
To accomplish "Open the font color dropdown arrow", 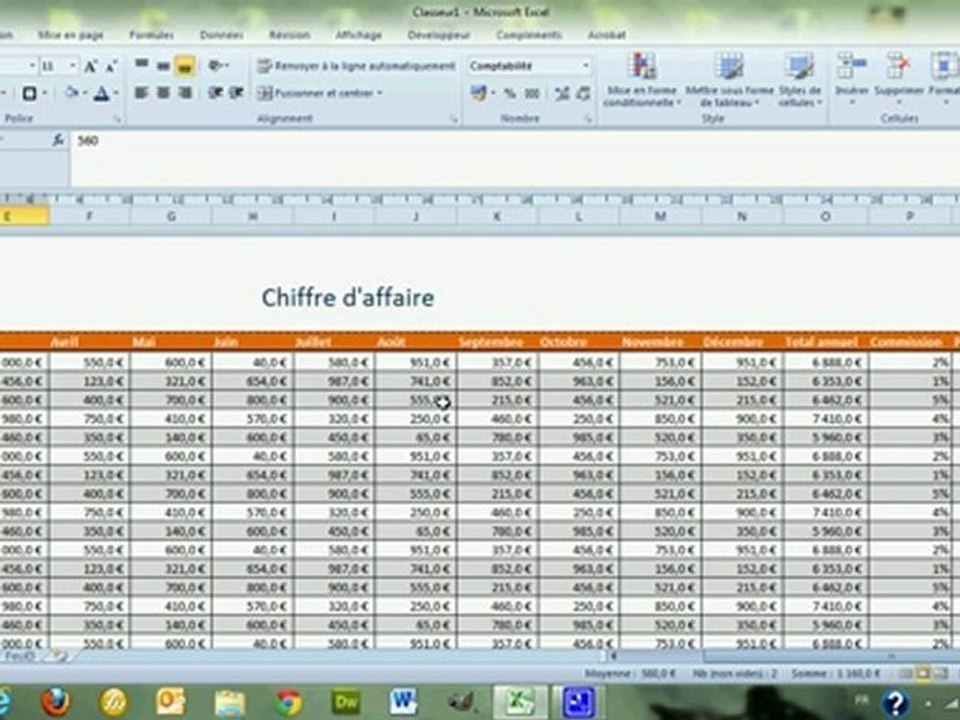I will (116, 93).
